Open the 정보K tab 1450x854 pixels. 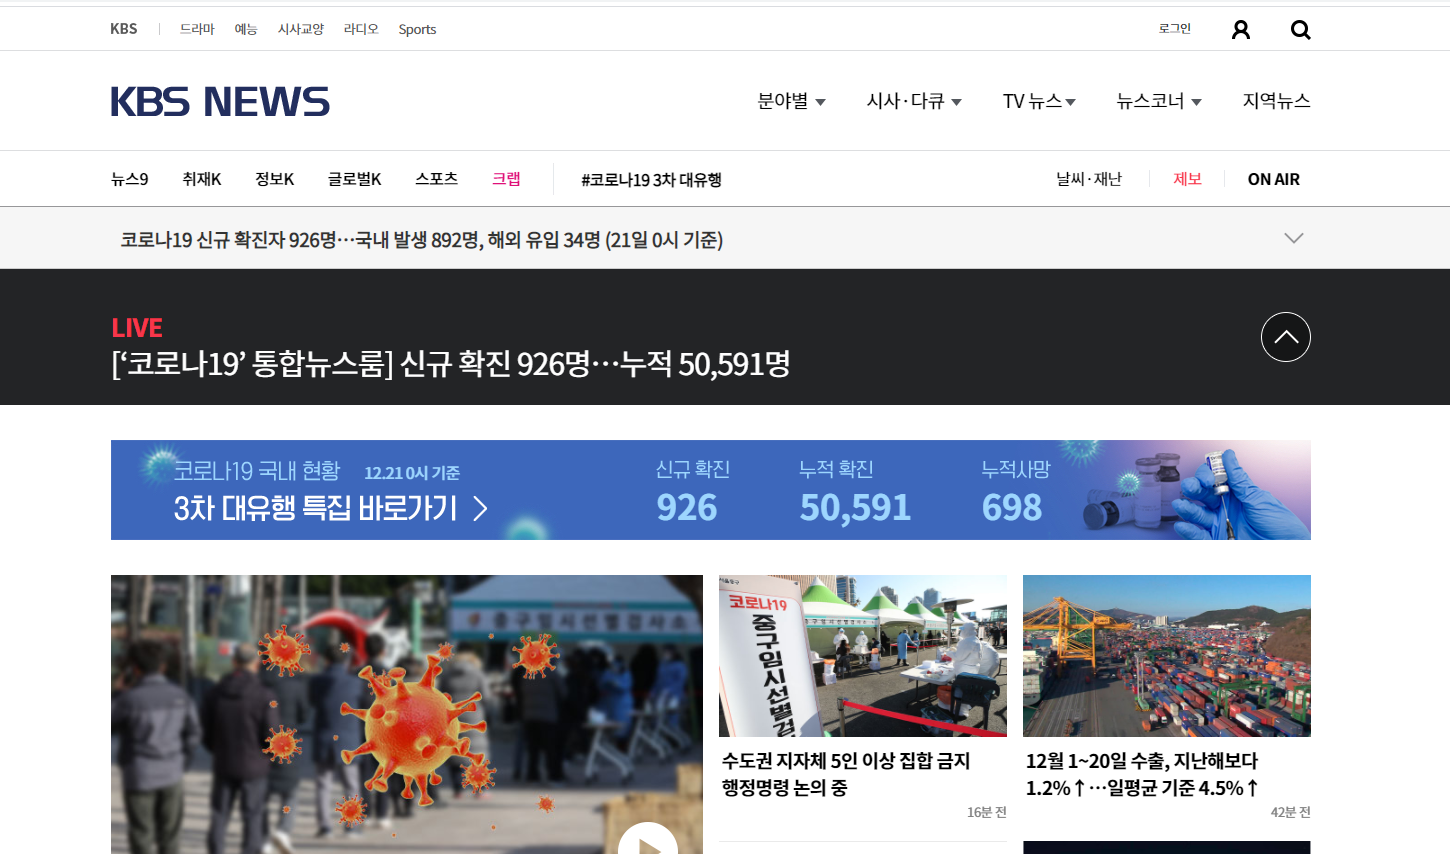[275, 179]
